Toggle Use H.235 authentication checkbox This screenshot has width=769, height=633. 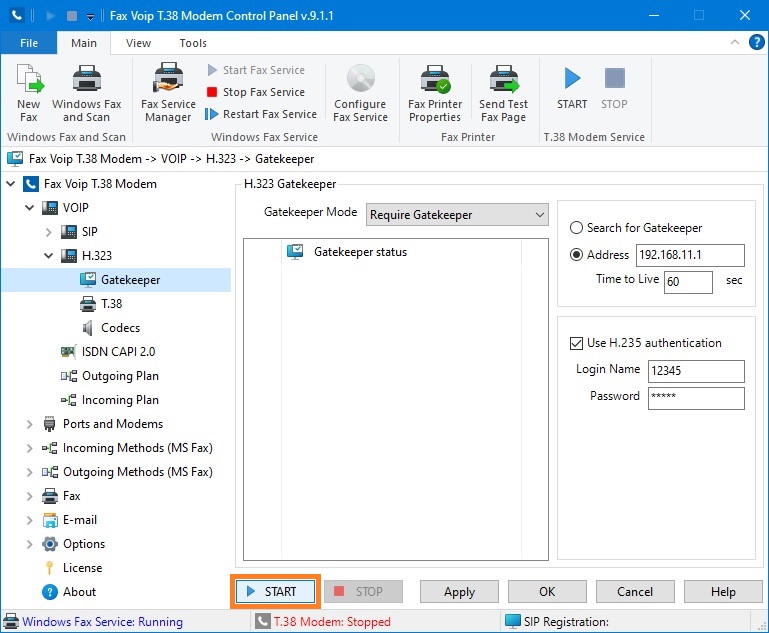click(576, 343)
